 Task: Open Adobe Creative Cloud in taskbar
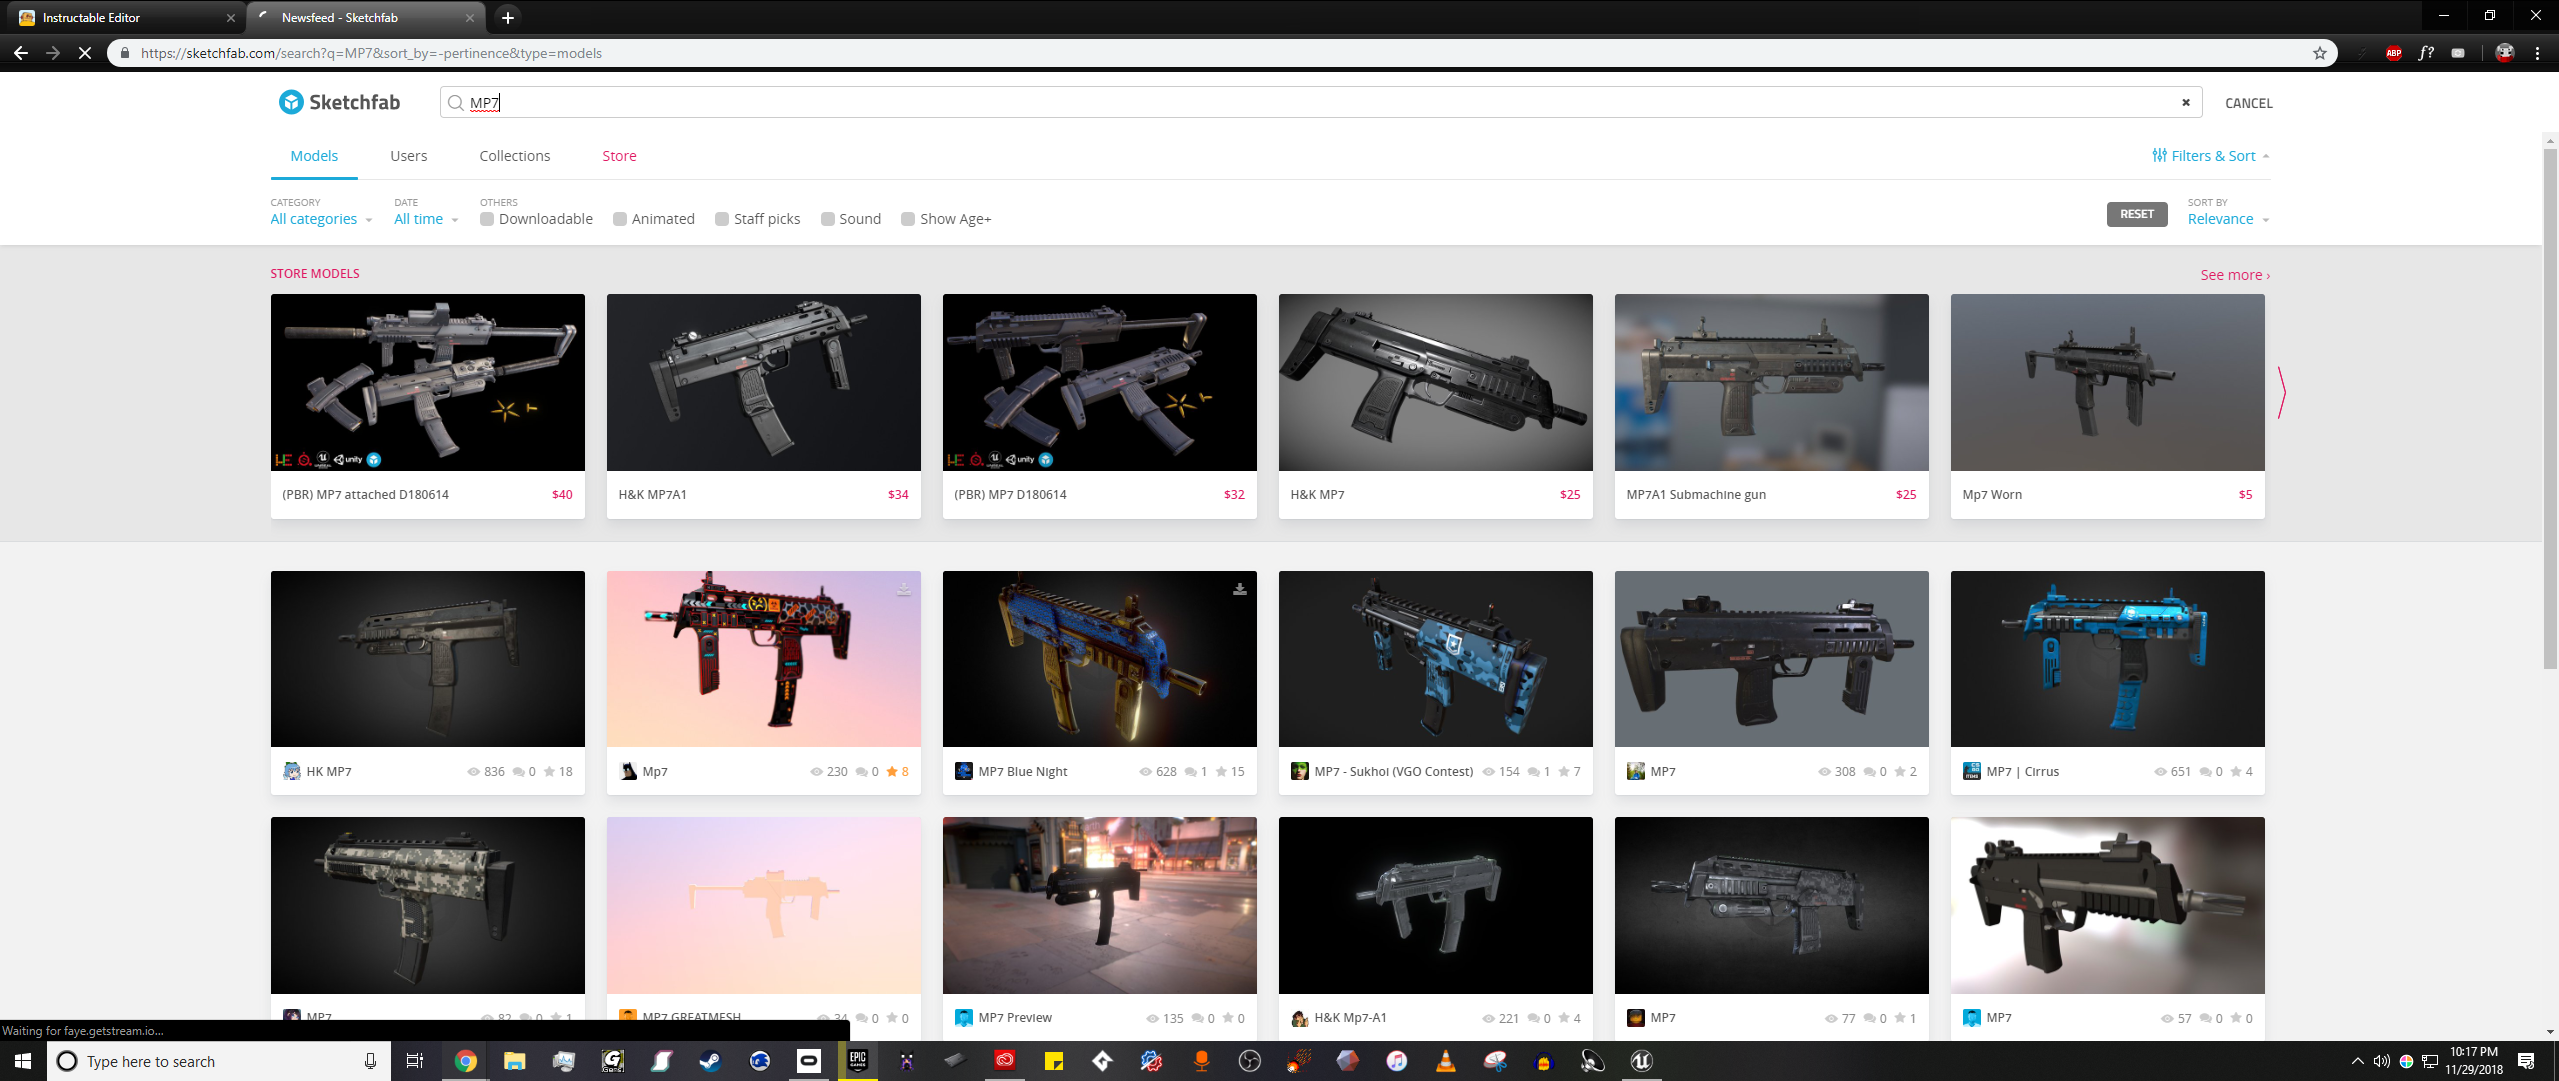(x=1005, y=1061)
